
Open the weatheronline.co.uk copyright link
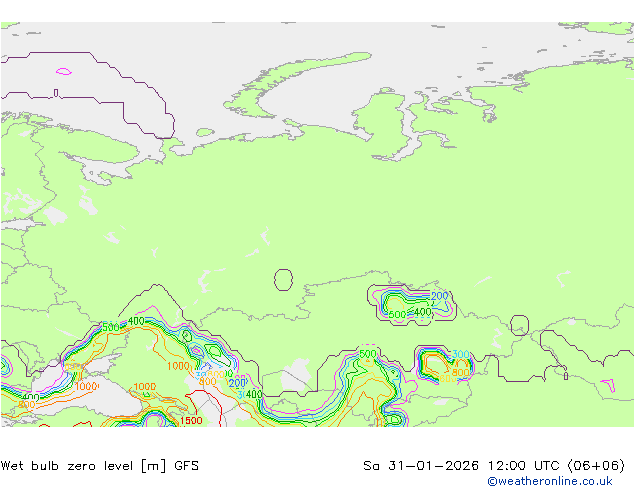click(x=550, y=481)
